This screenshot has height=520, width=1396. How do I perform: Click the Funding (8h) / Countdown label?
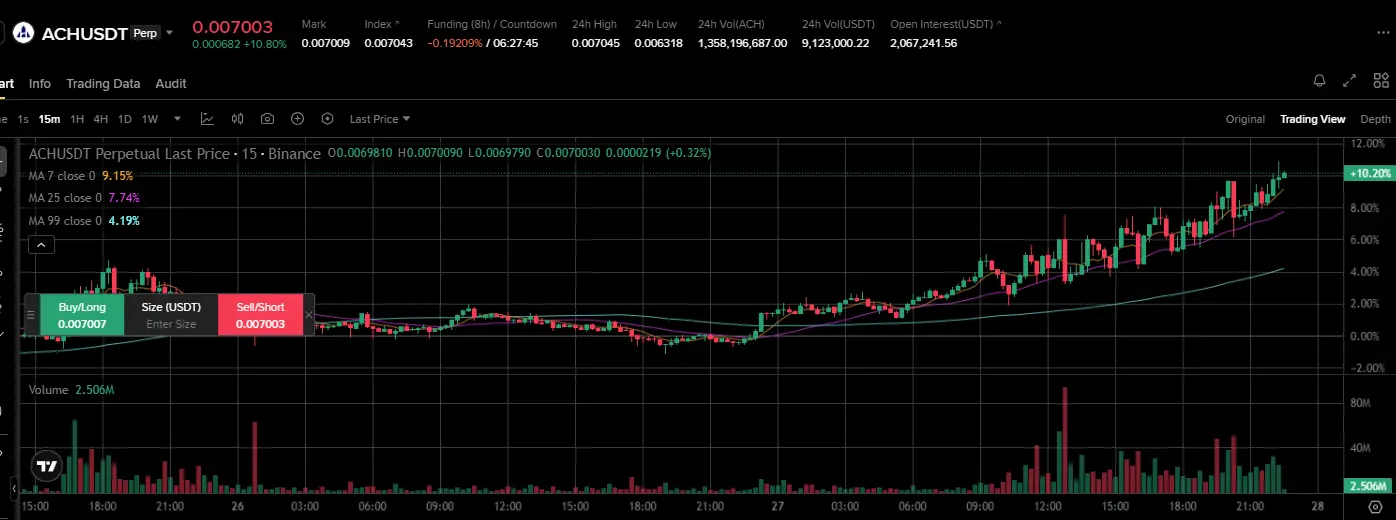pos(492,23)
